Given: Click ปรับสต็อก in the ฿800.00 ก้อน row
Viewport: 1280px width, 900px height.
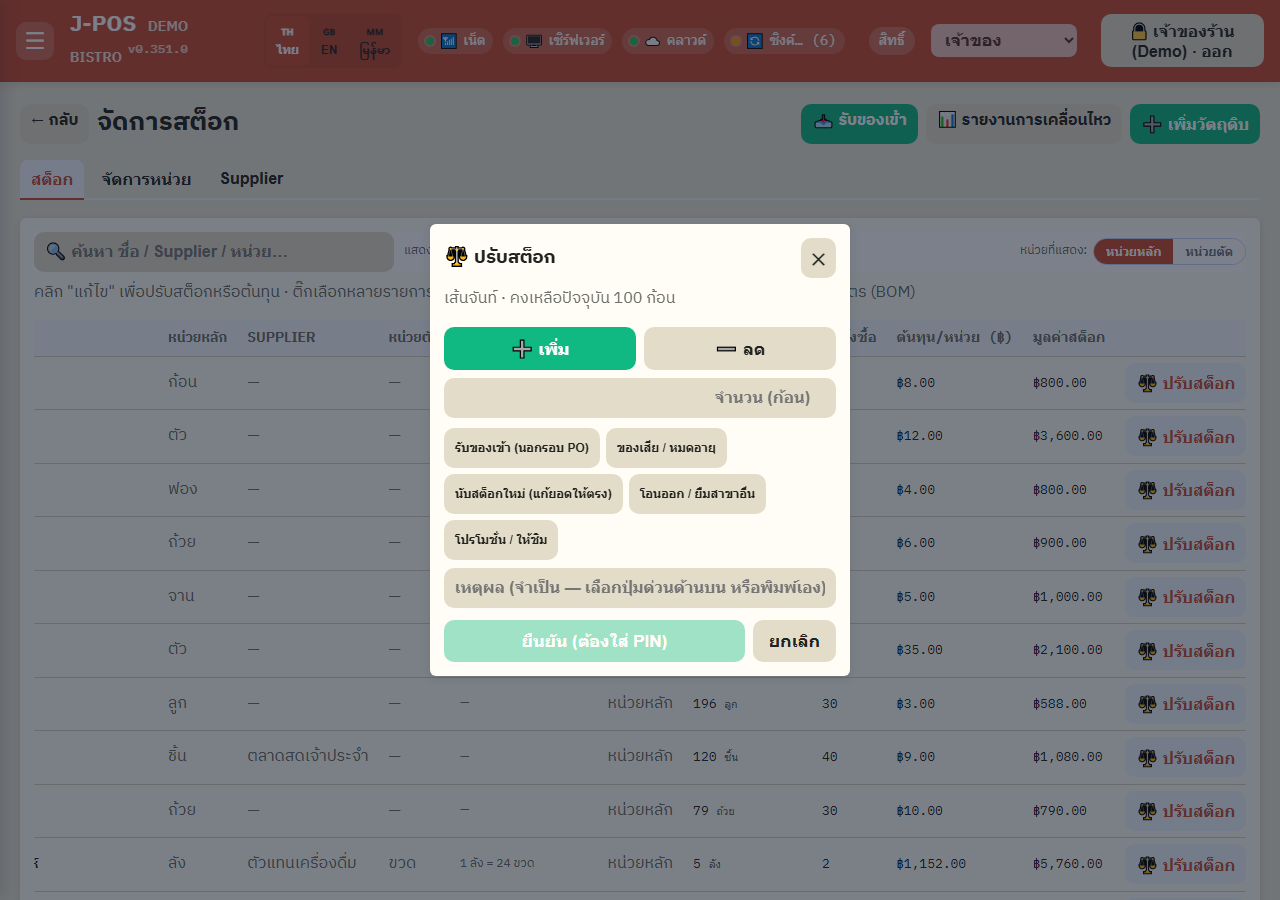Looking at the screenshot, I should pos(1186,383).
